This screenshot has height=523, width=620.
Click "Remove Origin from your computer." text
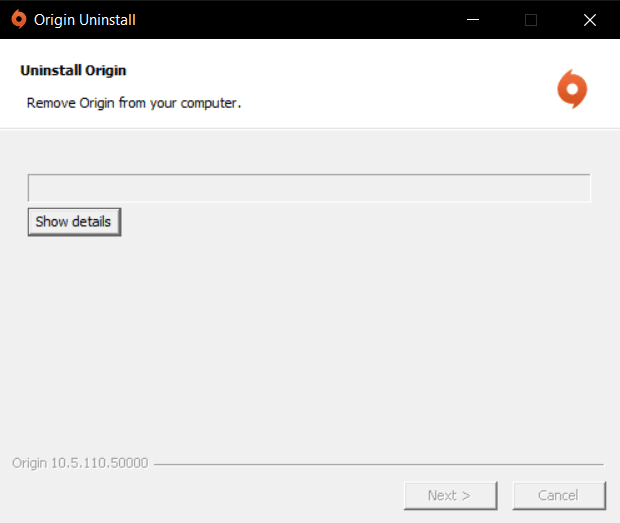[134, 103]
